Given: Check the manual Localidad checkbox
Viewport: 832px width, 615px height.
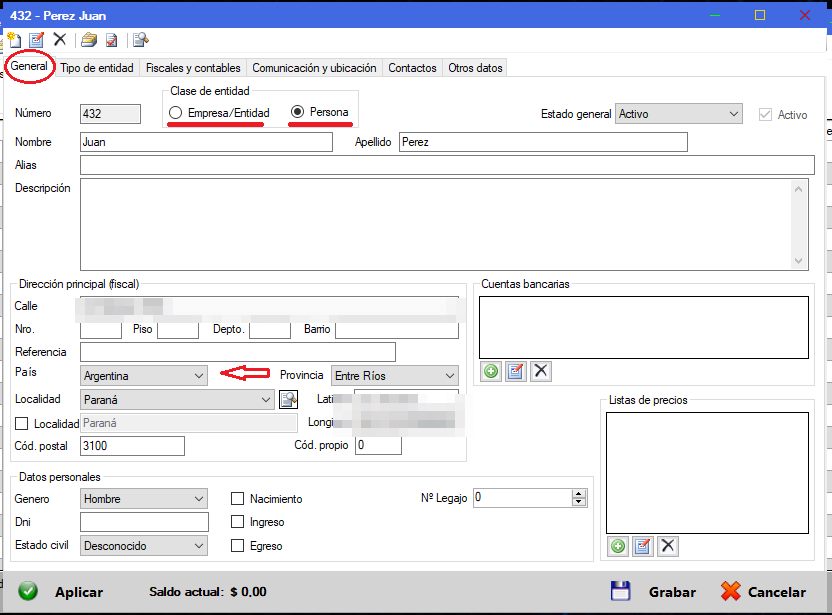Looking at the screenshot, I should click(22, 423).
